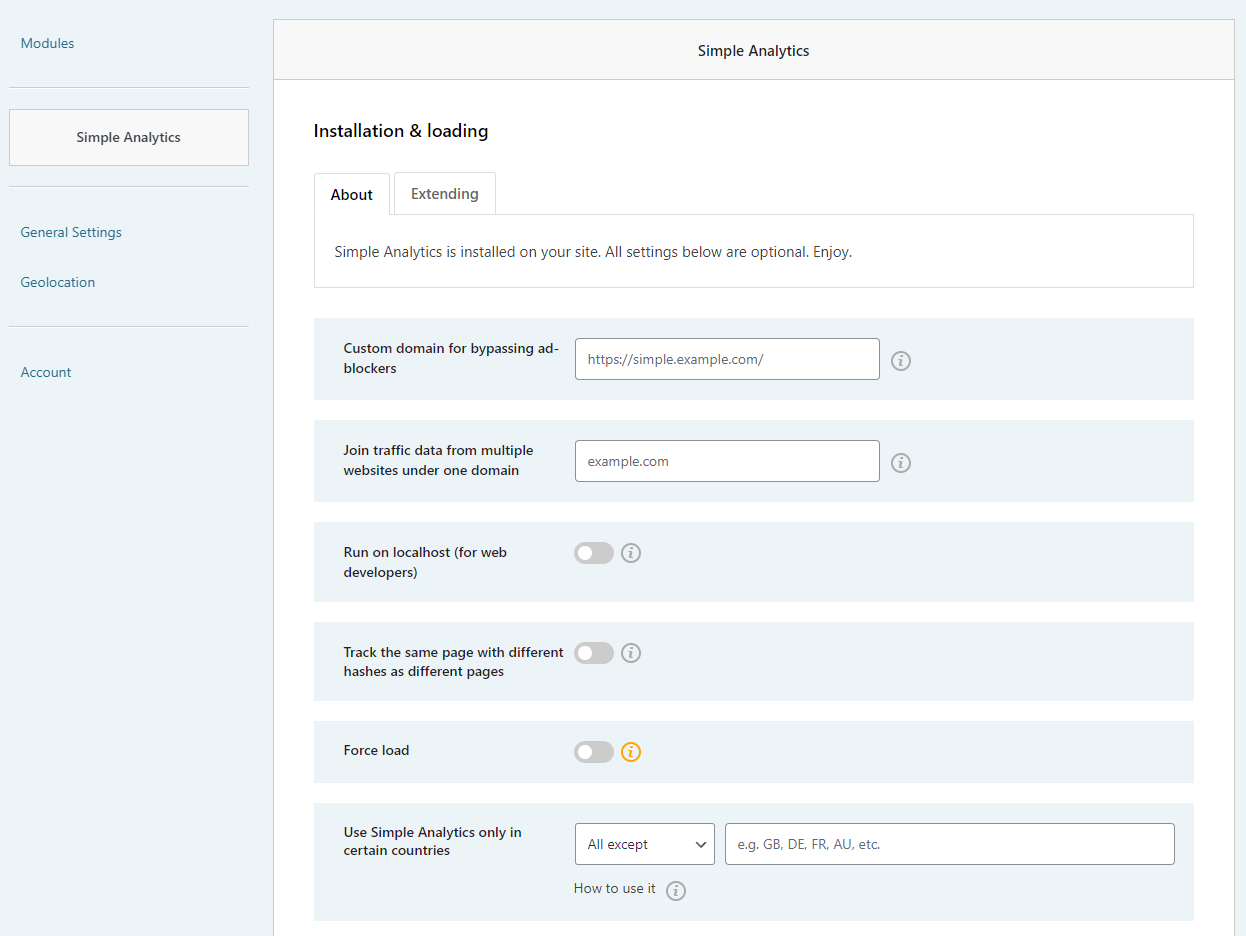Click the Force load label
Screen dimensions: 1246x936
(377, 750)
